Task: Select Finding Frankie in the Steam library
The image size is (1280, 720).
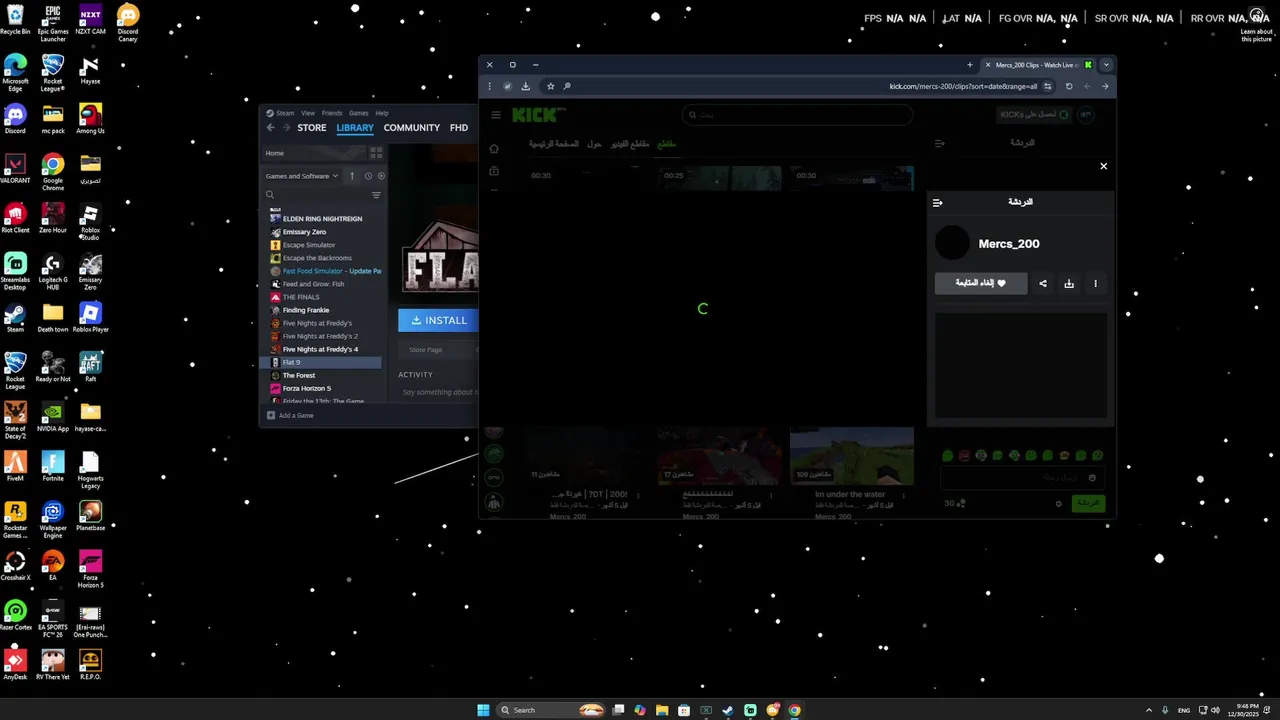Action: pyautogui.click(x=305, y=310)
